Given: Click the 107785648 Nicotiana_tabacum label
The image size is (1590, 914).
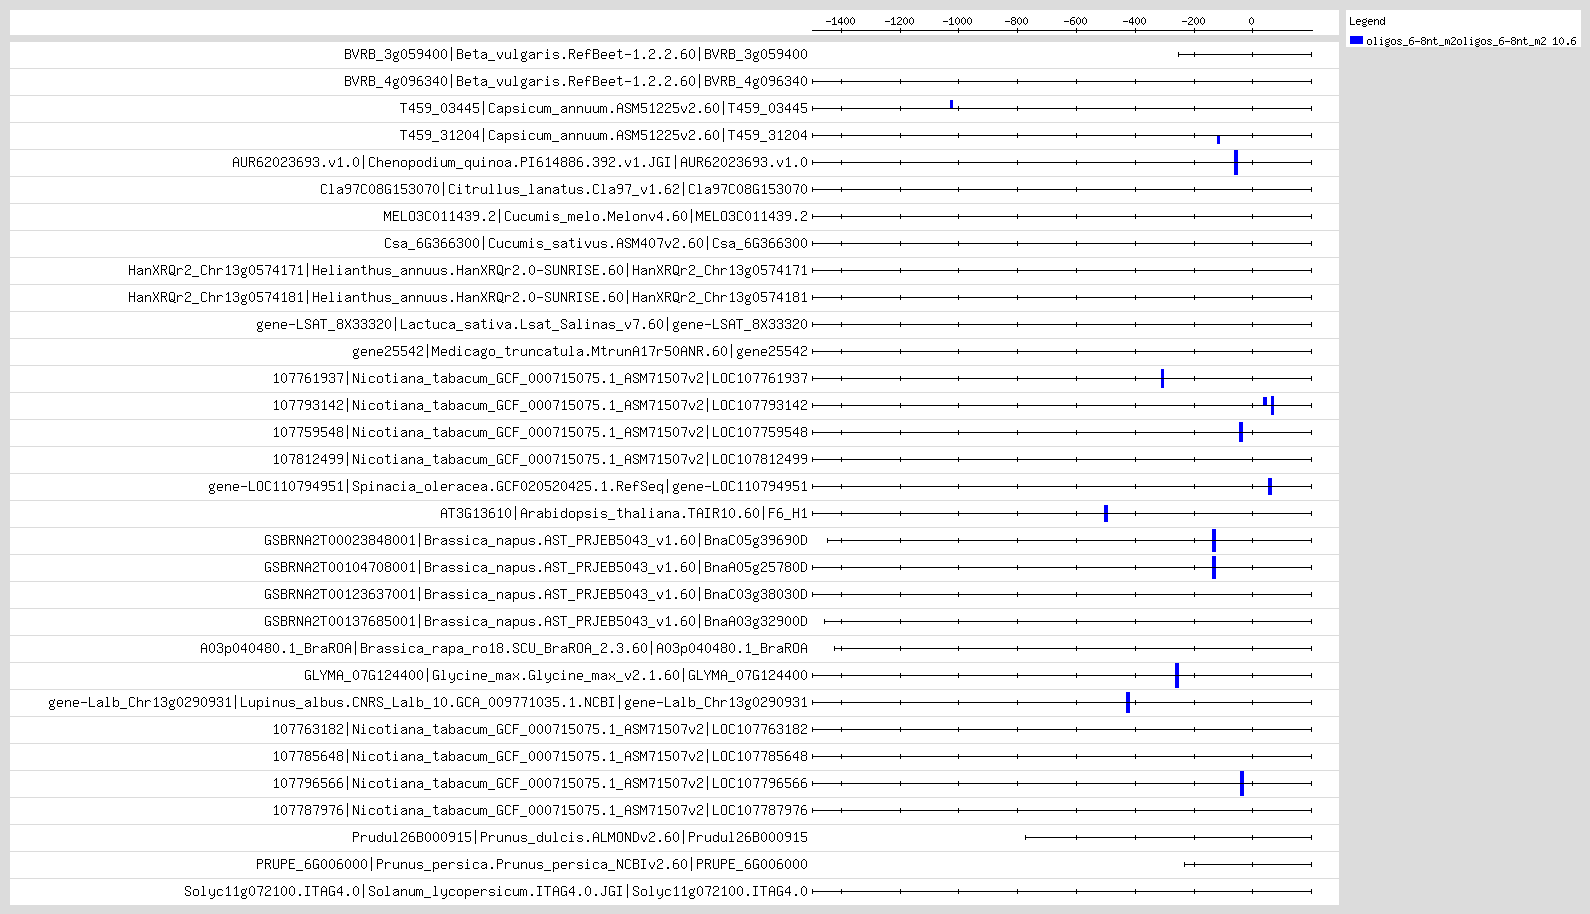Looking at the screenshot, I should click(540, 756).
